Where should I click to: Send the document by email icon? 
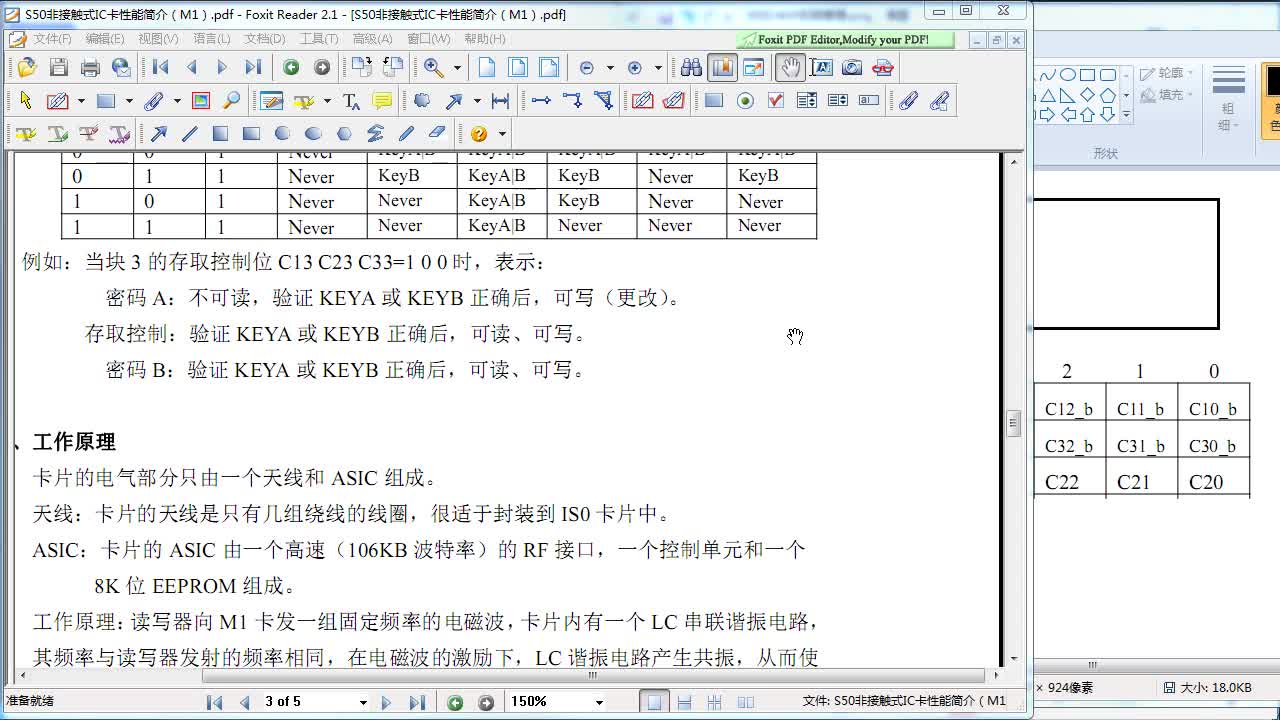[x=121, y=68]
